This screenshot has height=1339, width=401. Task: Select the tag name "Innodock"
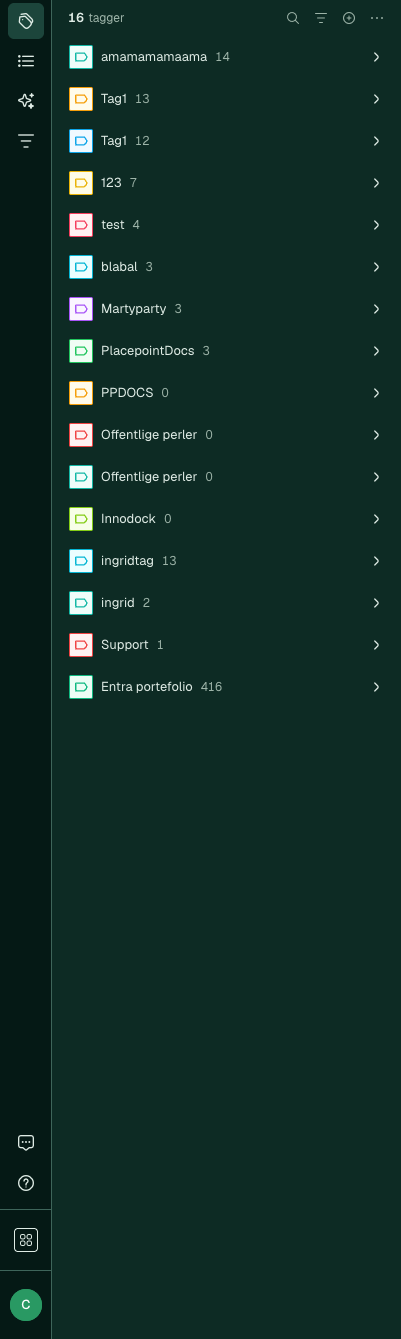point(128,519)
